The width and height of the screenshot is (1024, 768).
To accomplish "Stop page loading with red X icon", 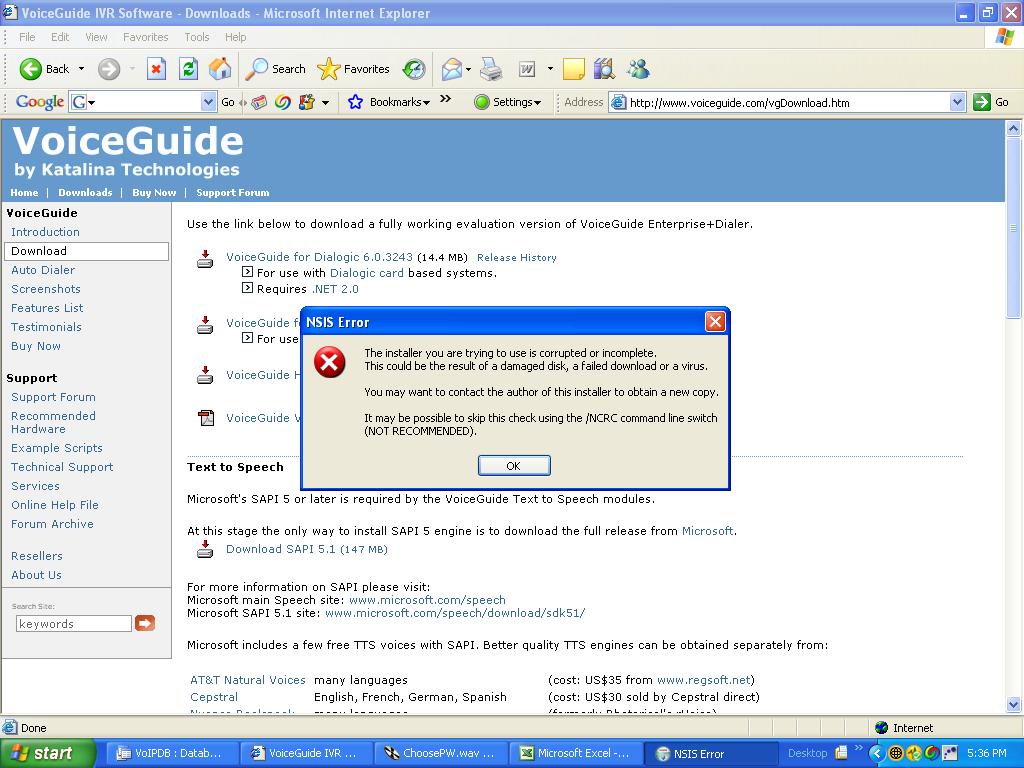I will [156, 69].
